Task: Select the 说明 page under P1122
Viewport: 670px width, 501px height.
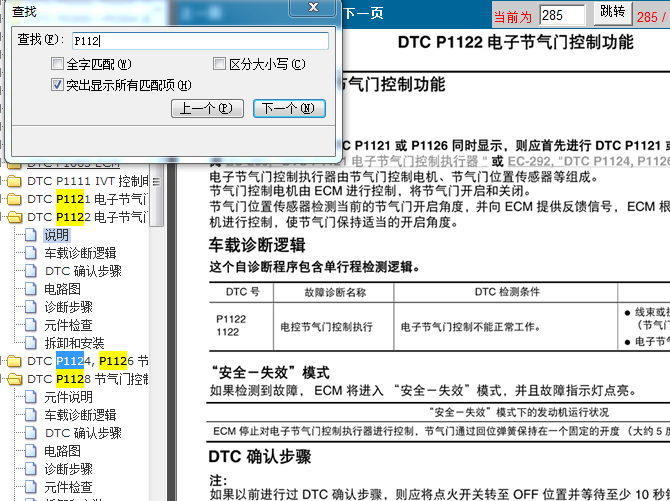Action: [x=56, y=235]
